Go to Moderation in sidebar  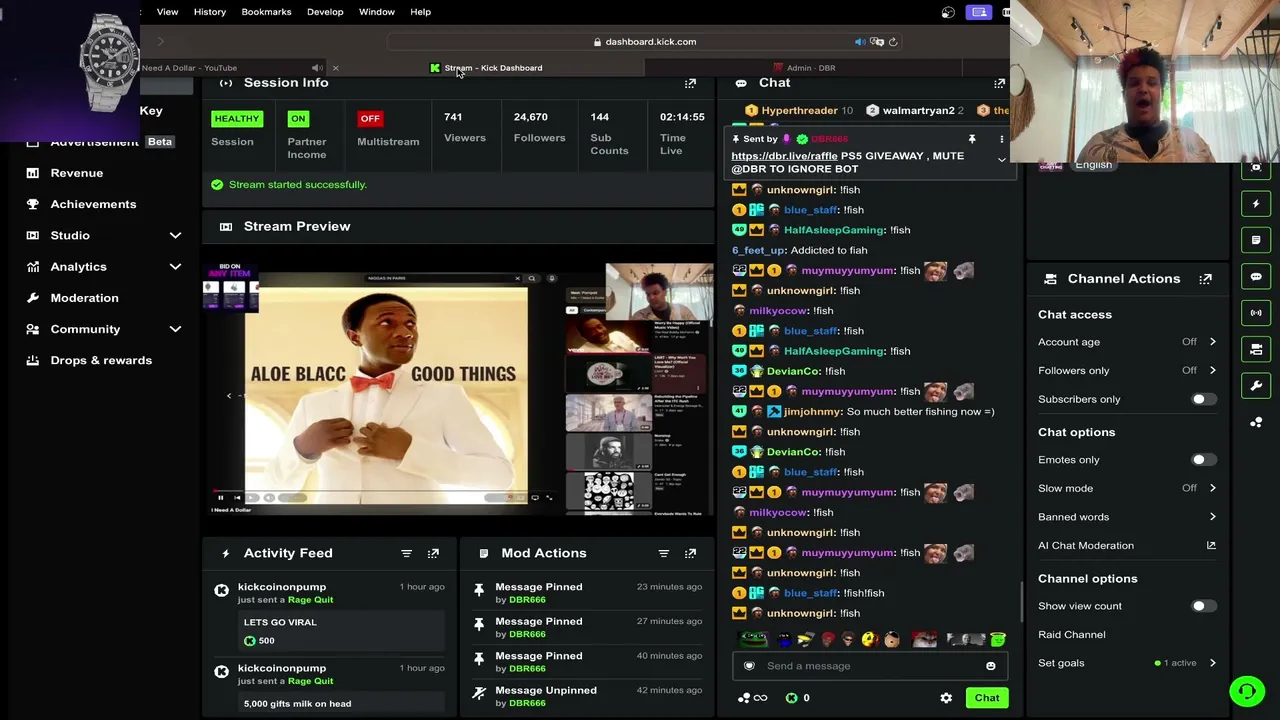(x=84, y=298)
